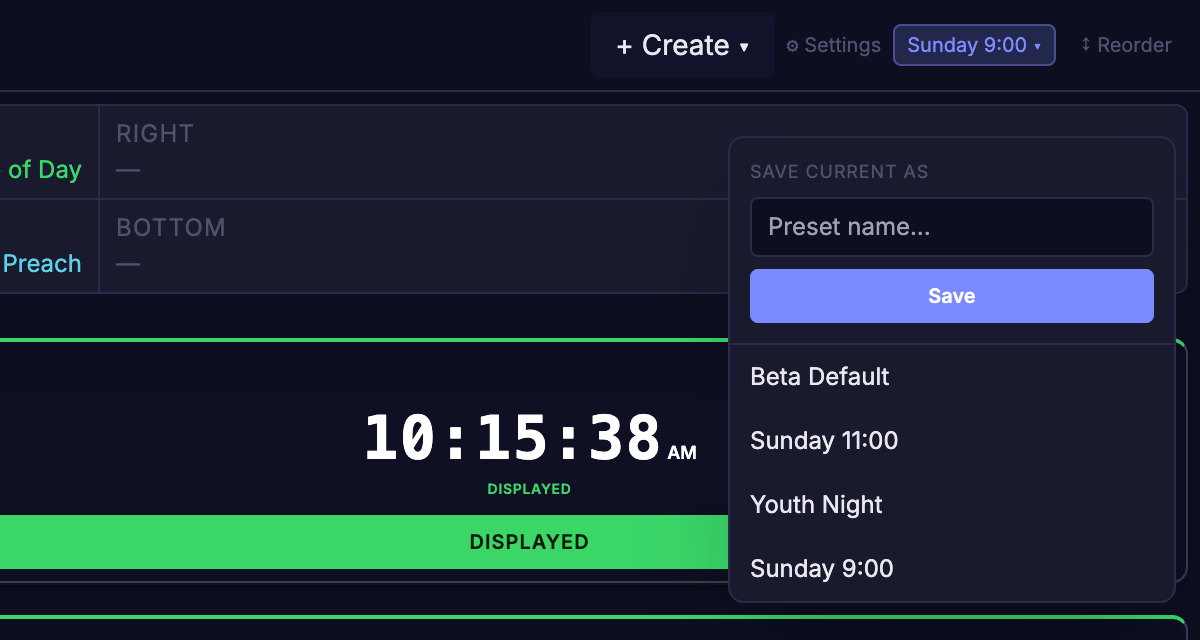Click the BOTTOM slot label
Screen dimensions: 1200x640
click(171, 227)
